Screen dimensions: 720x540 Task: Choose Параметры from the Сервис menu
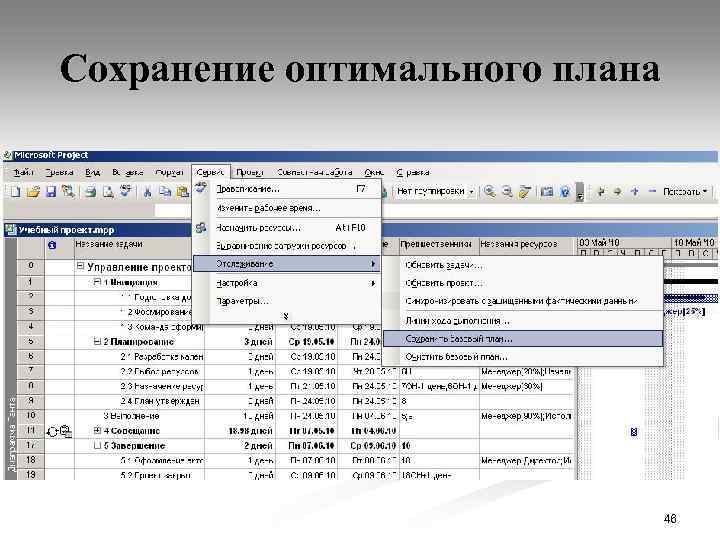[x=286, y=301]
